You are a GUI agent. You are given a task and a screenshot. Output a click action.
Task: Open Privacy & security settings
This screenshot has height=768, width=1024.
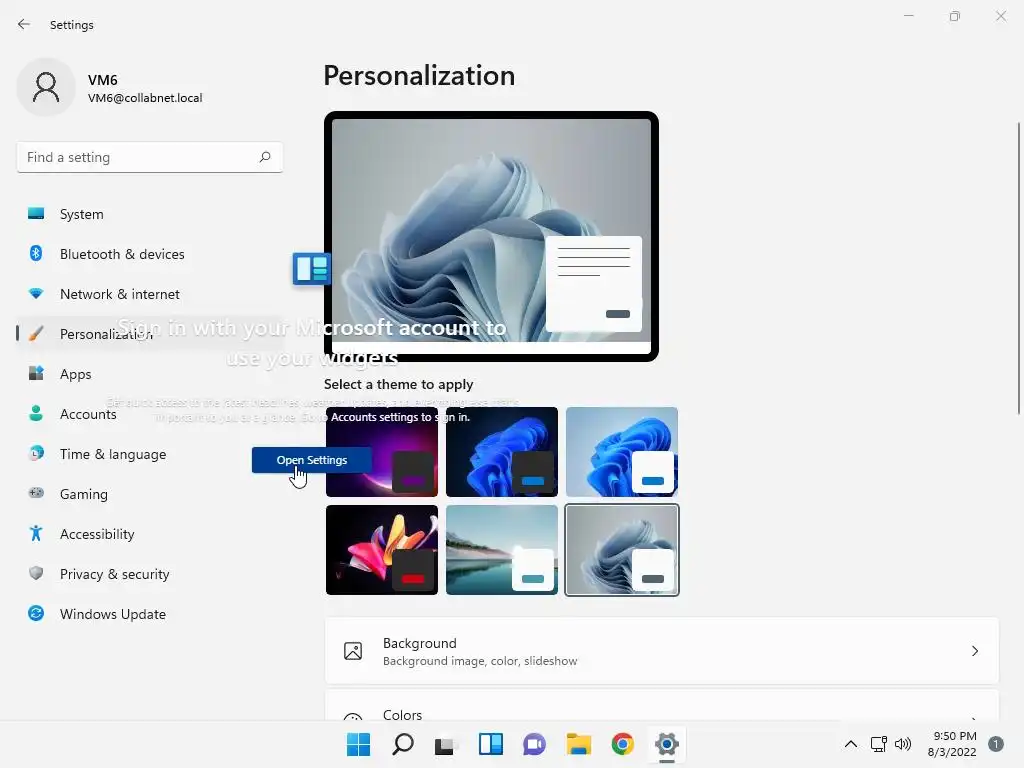click(150, 573)
